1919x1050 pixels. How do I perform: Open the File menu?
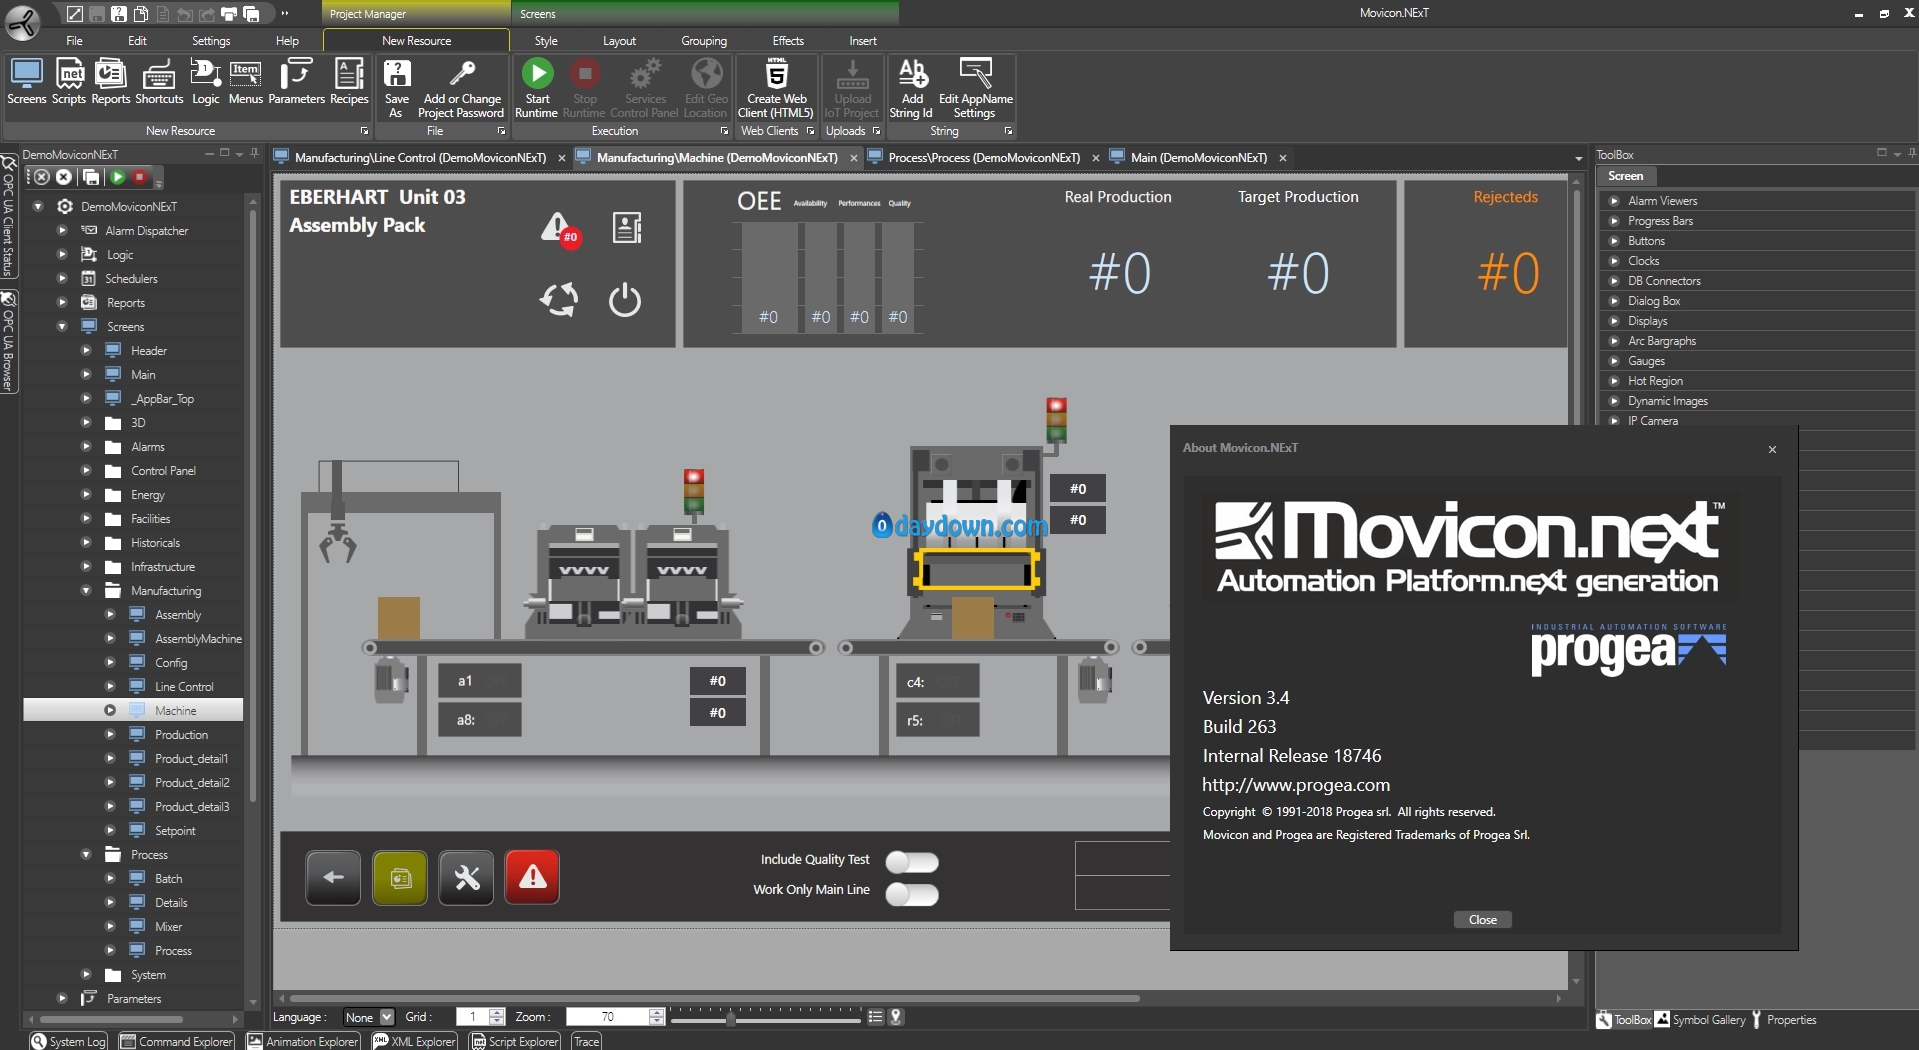(74, 41)
